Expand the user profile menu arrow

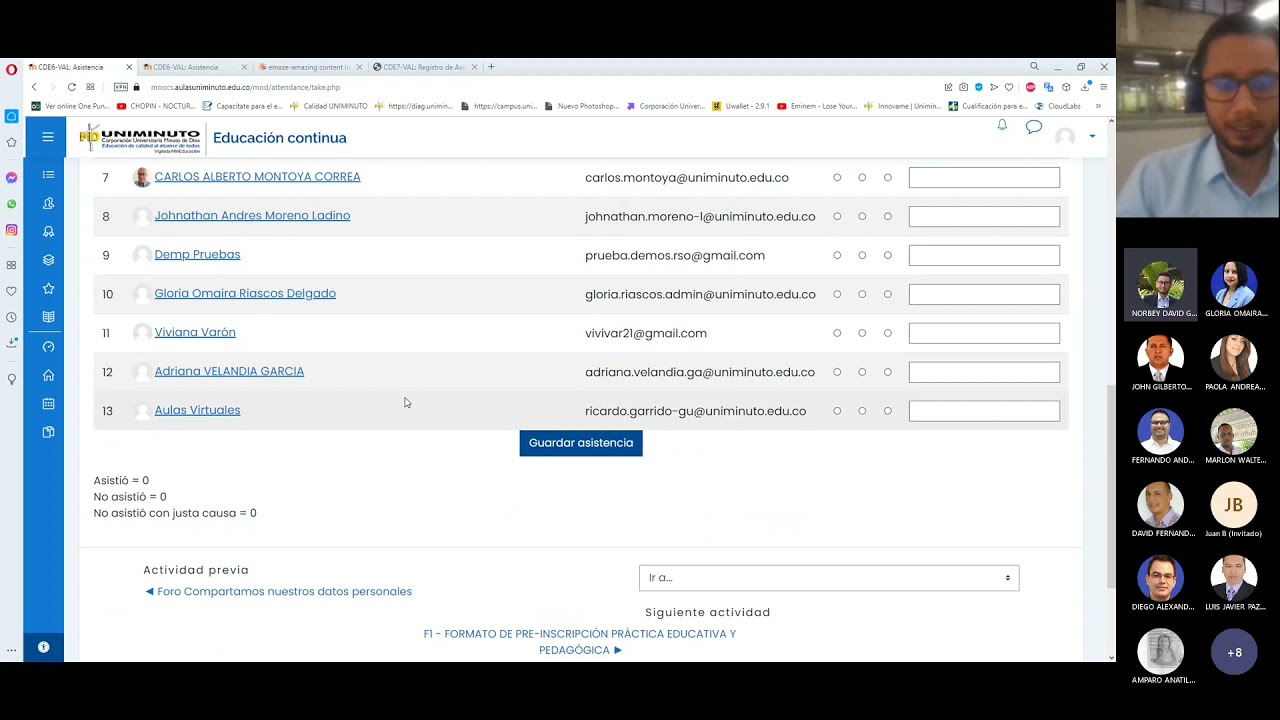(1092, 136)
